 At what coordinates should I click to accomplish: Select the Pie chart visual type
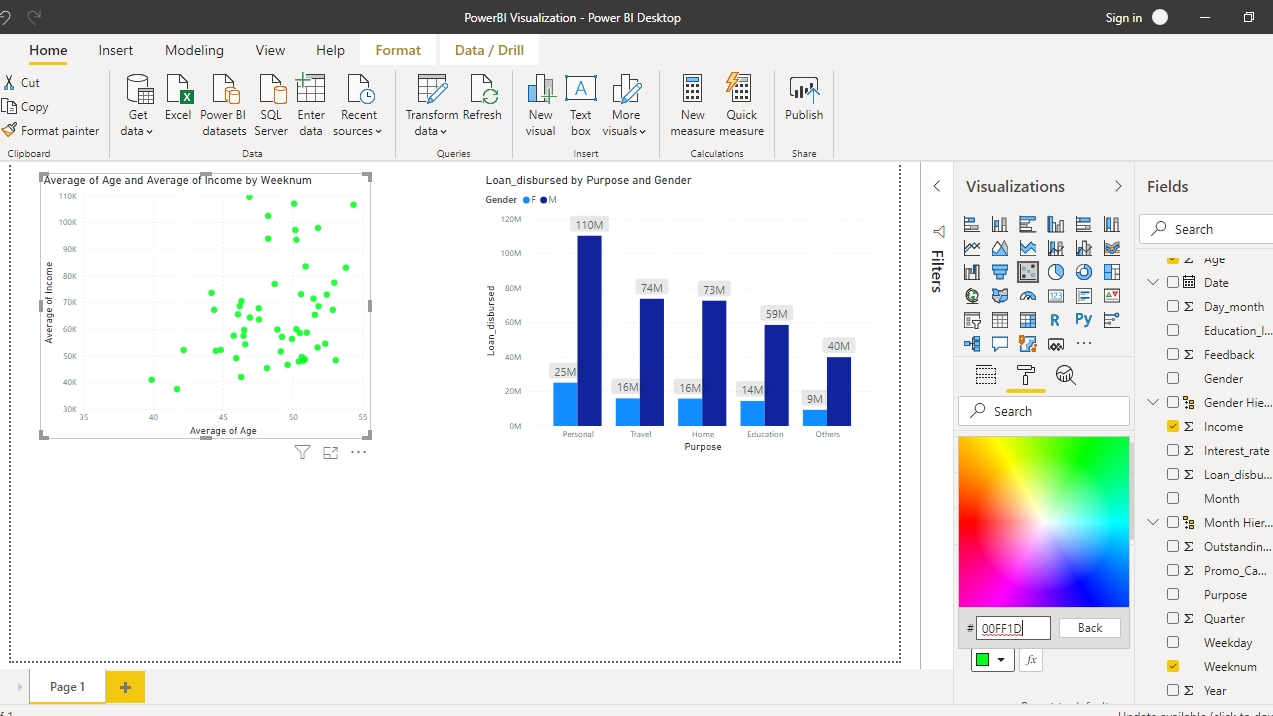tap(1056, 272)
